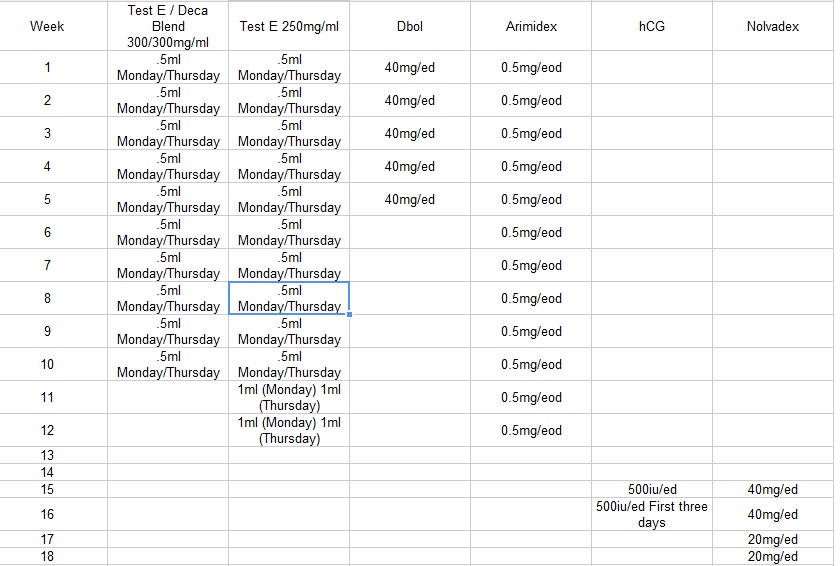Click the "Week" column header cell

(47, 26)
